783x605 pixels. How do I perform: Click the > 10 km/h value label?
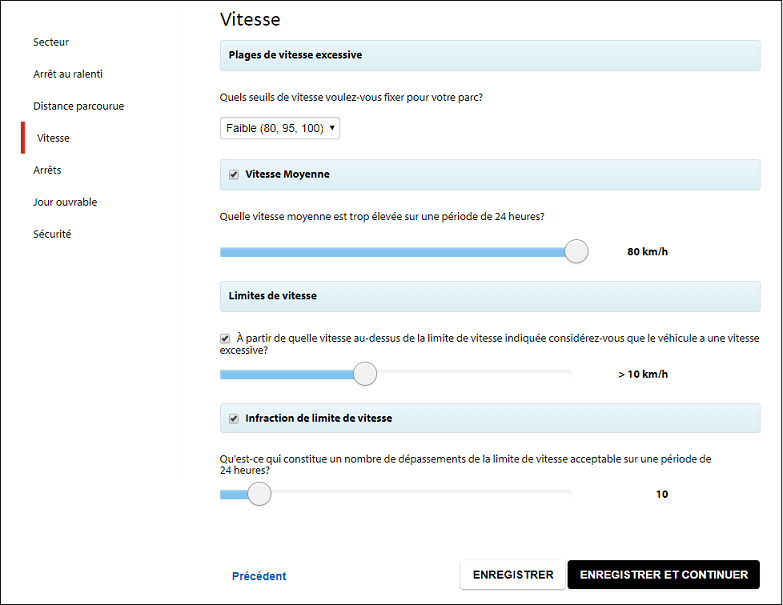(643, 374)
